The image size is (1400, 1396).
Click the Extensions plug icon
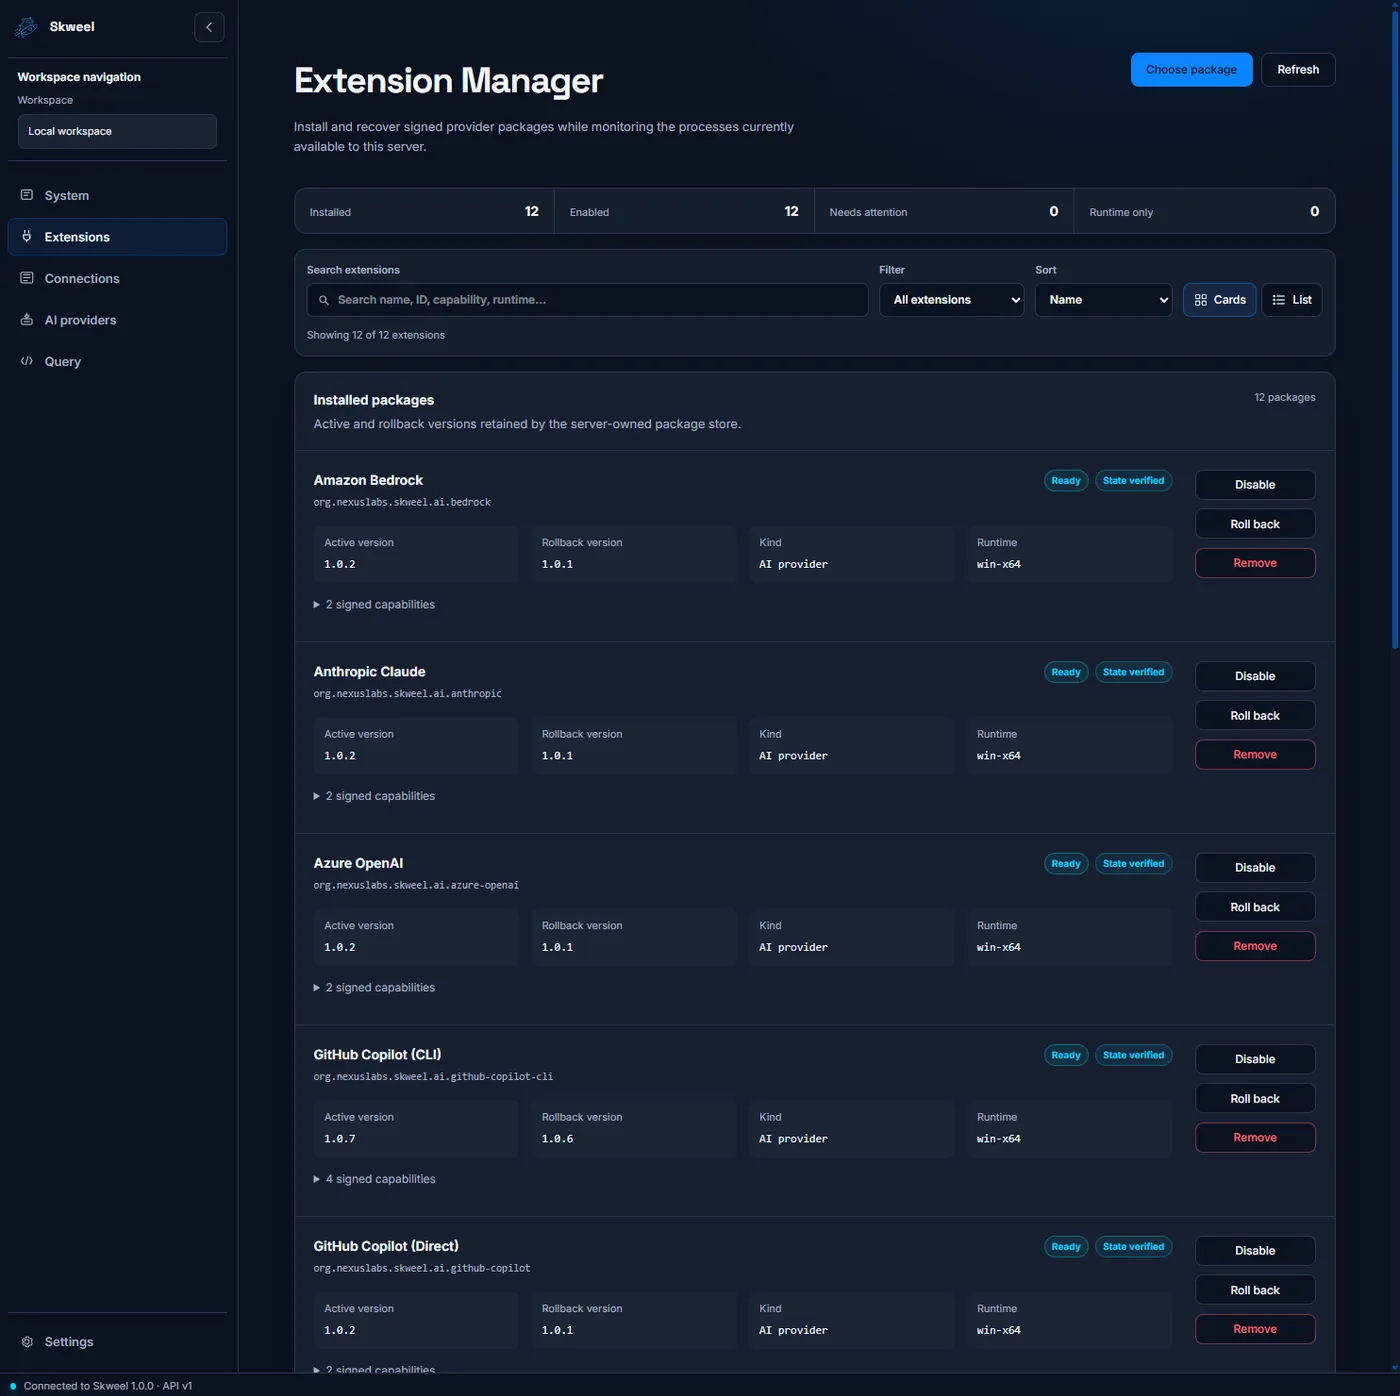(x=27, y=237)
